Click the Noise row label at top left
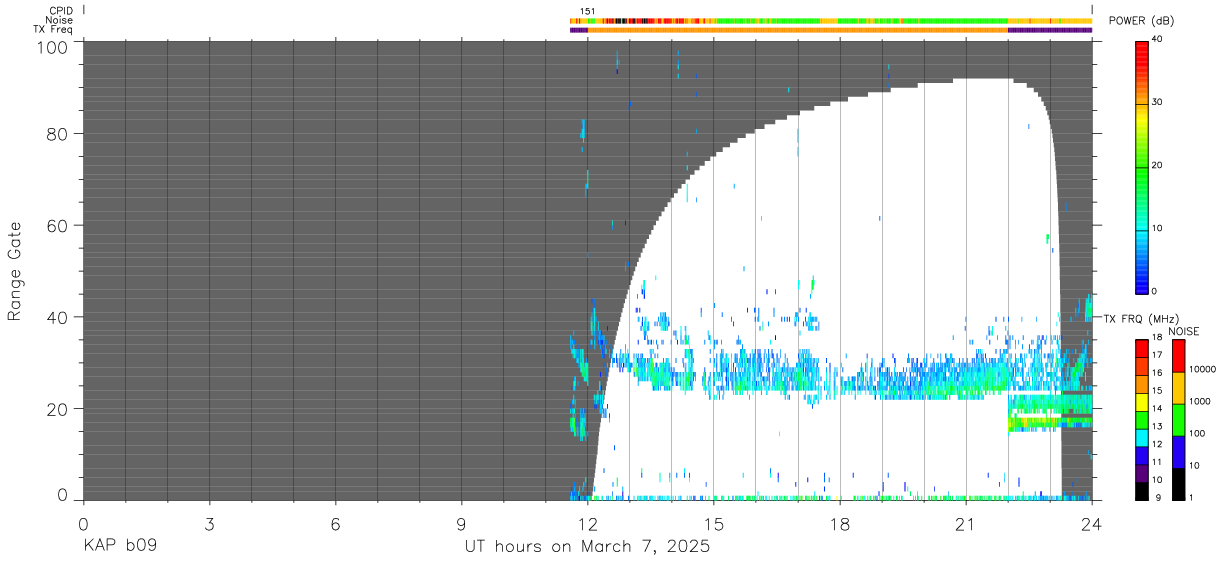Screen dimensions: 1228x567 pos(60,20)
